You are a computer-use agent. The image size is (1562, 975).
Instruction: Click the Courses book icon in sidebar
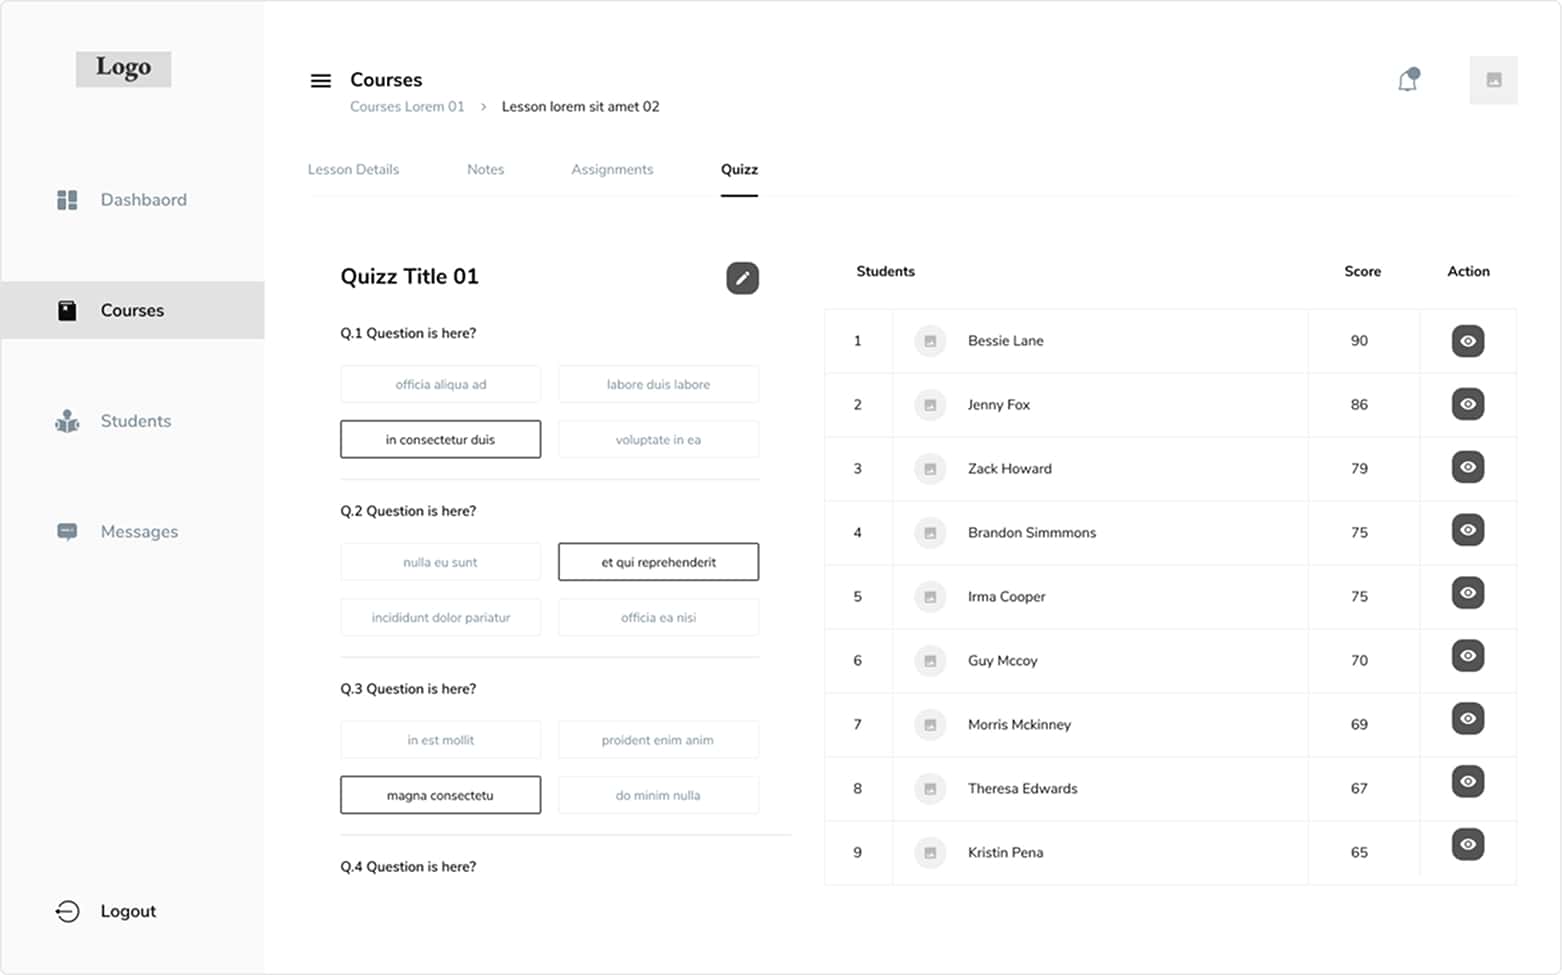coord(67,310)
